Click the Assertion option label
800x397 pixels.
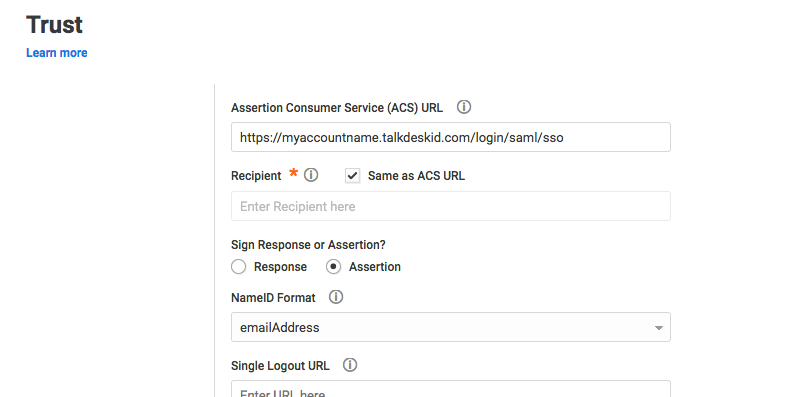pyautogui.click(x=375, y=267)
